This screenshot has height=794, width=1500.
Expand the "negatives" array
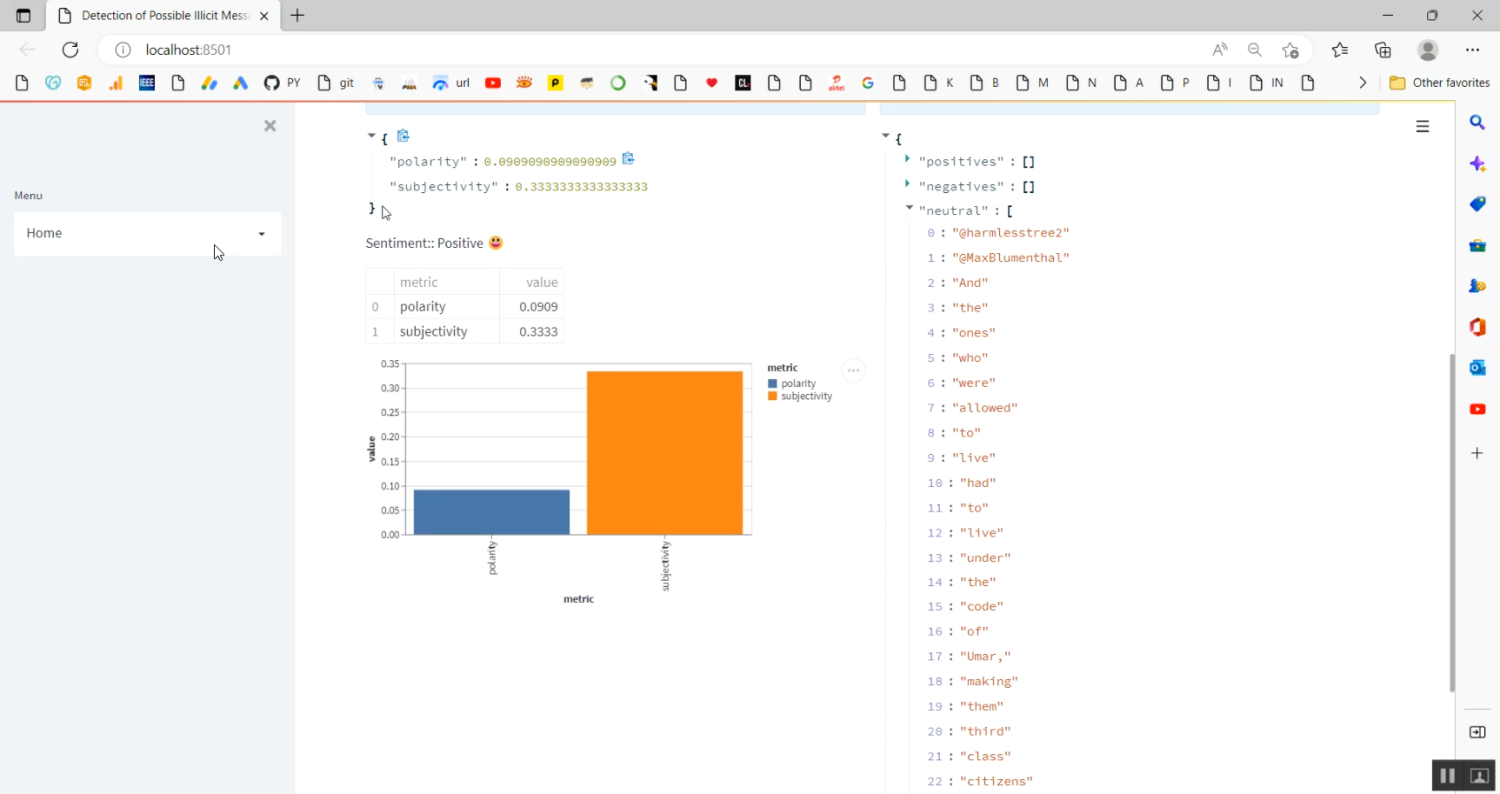tap(907, 184)
